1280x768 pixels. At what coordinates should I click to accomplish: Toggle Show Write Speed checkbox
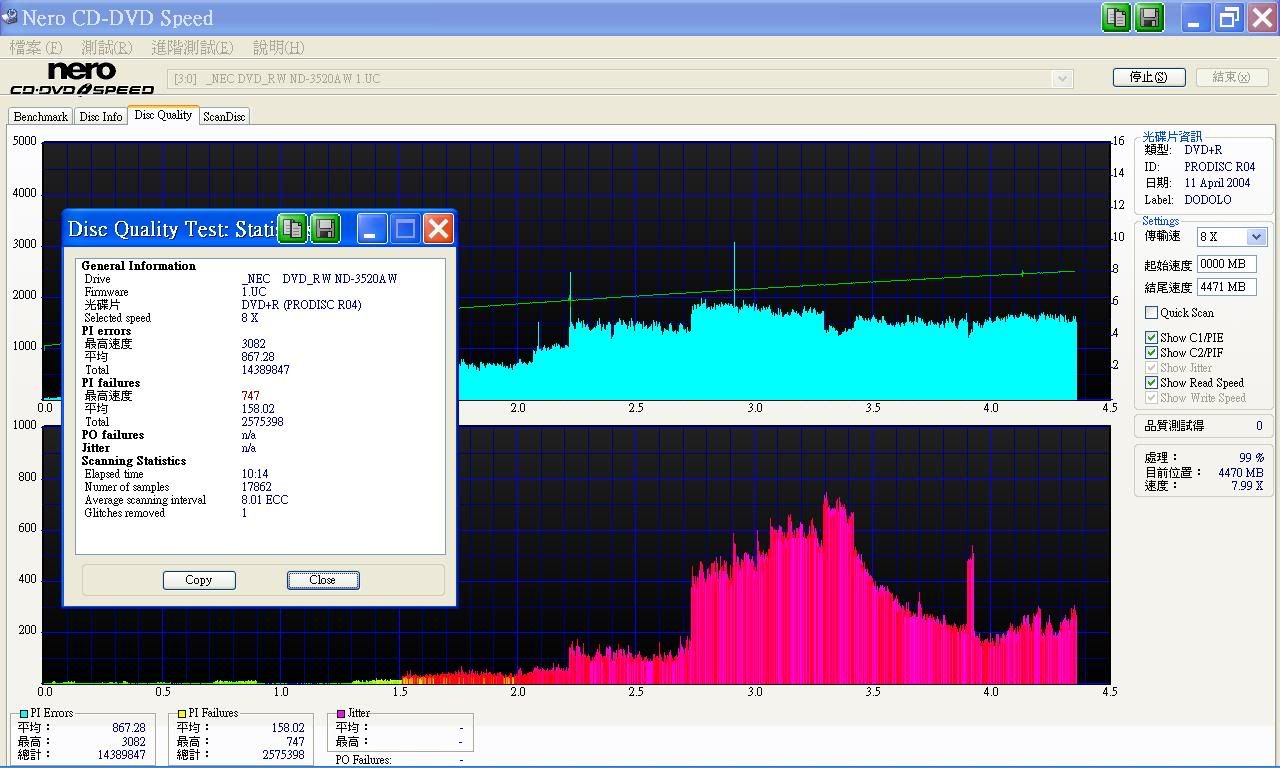coord(1152,398)
